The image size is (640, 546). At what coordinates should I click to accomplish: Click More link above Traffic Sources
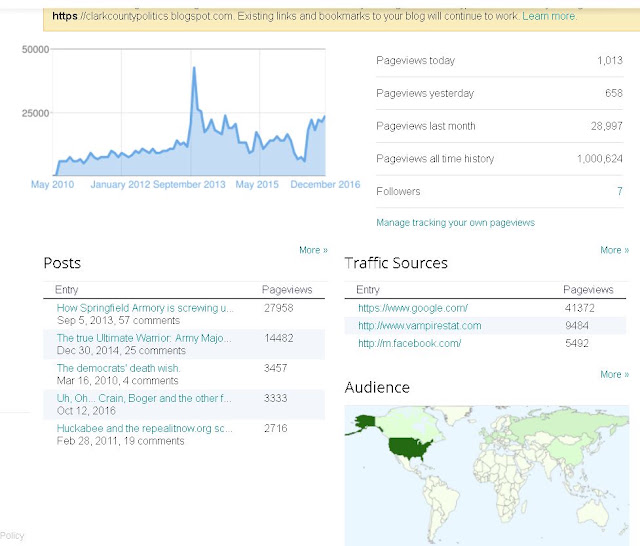click(614, 250)
